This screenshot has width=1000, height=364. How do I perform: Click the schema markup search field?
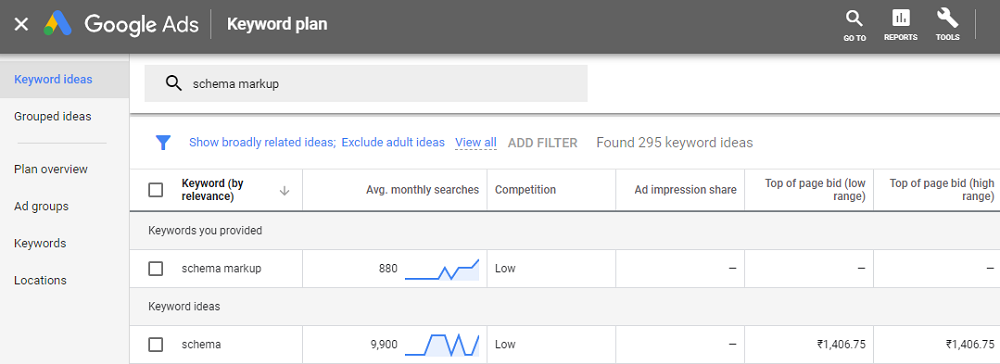[x=366, y=84]
